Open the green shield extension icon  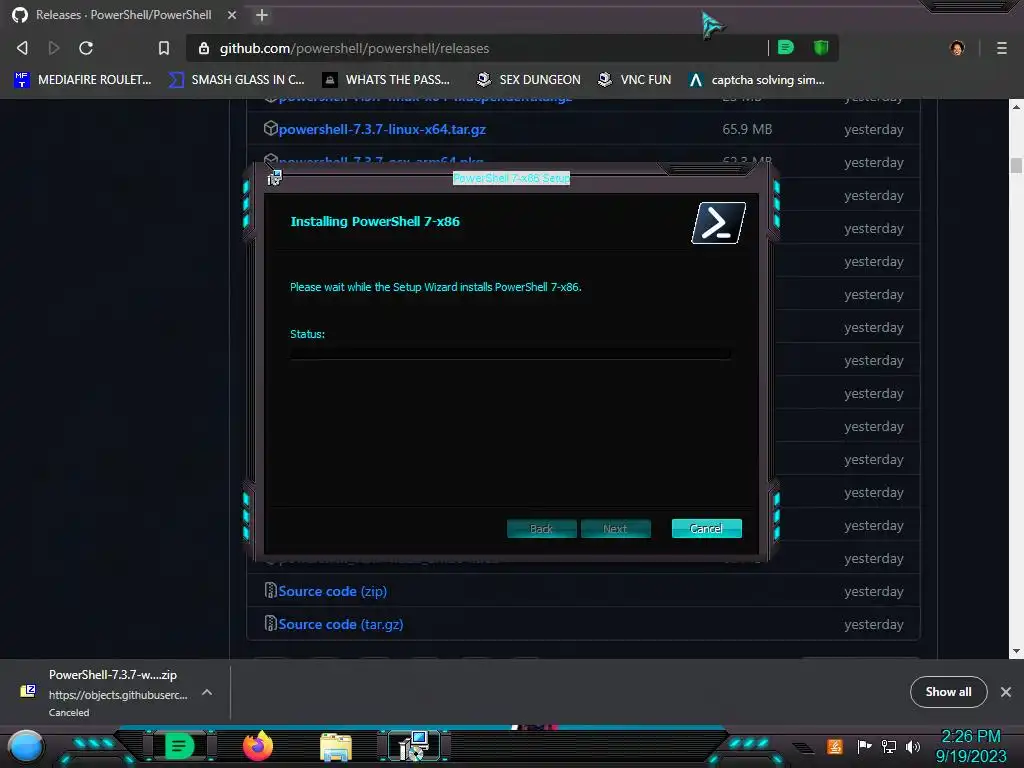tap(821, 47)
